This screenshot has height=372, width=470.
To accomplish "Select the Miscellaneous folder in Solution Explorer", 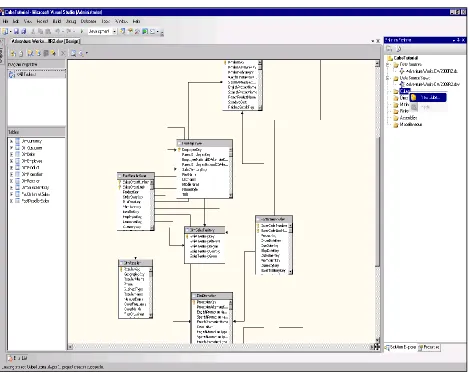I will [408, 125].
